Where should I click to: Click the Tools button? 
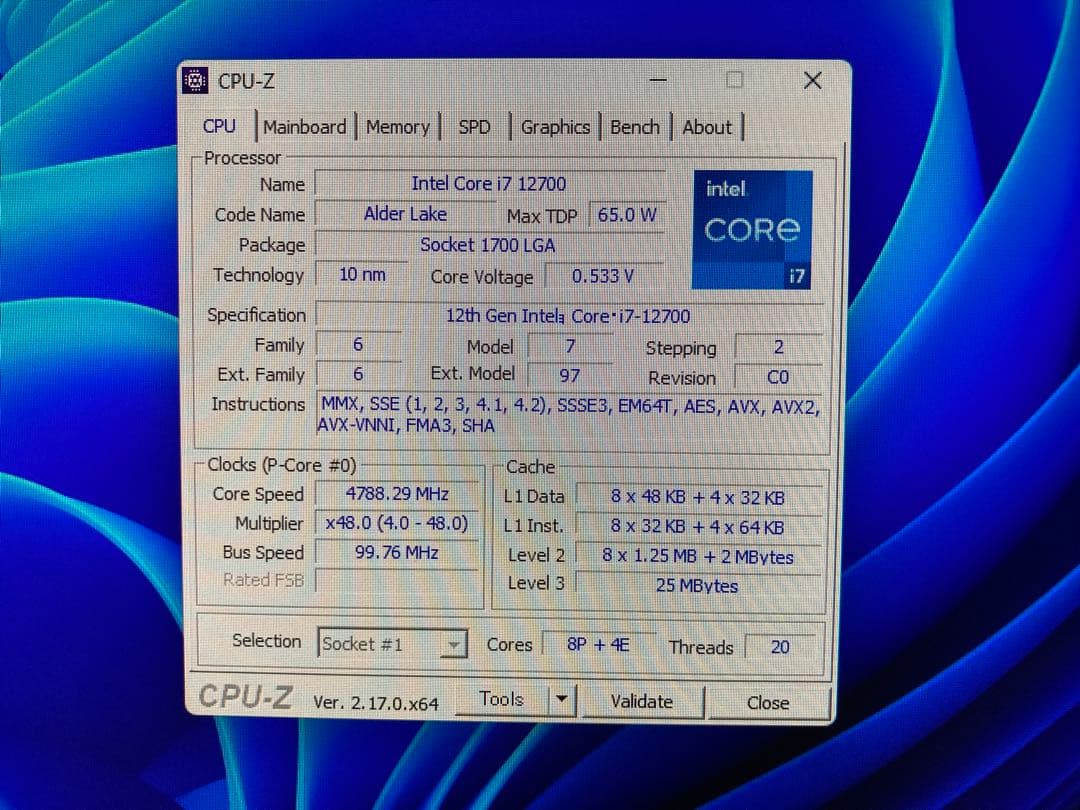[x=501, y=700]
